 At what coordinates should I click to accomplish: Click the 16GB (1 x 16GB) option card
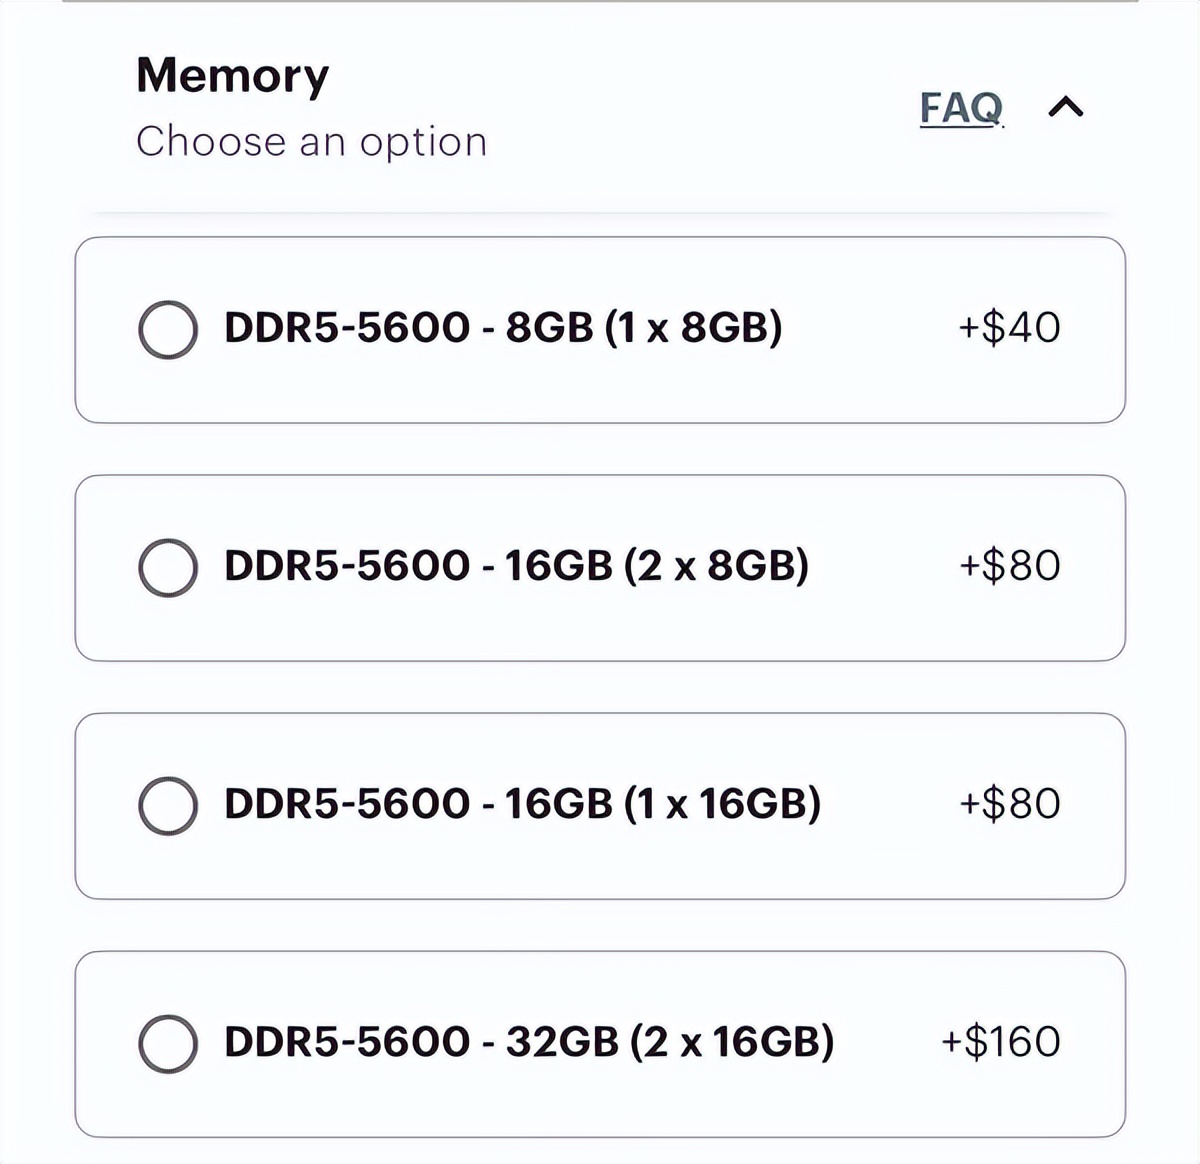600,802
